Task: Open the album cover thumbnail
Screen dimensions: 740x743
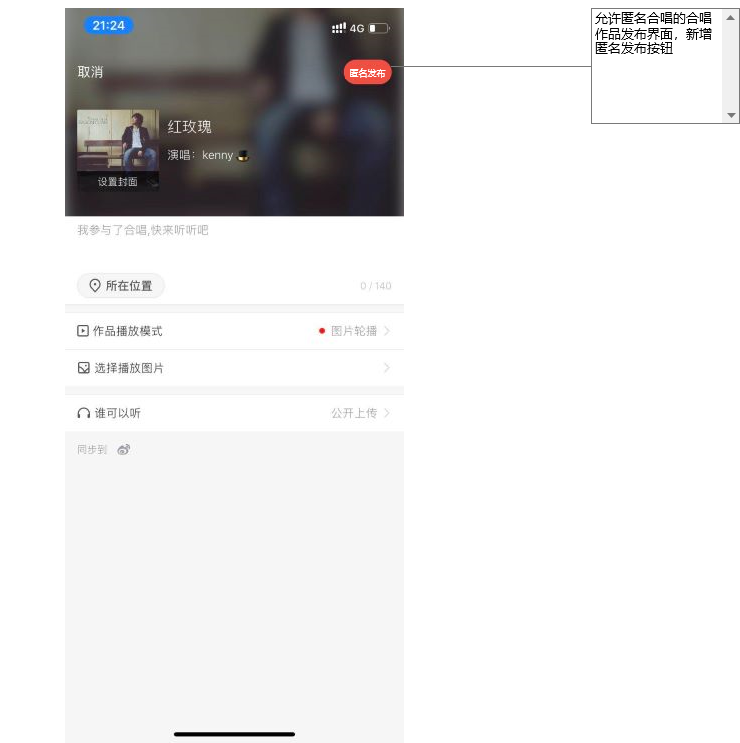Action: click(x=118, y=150)
